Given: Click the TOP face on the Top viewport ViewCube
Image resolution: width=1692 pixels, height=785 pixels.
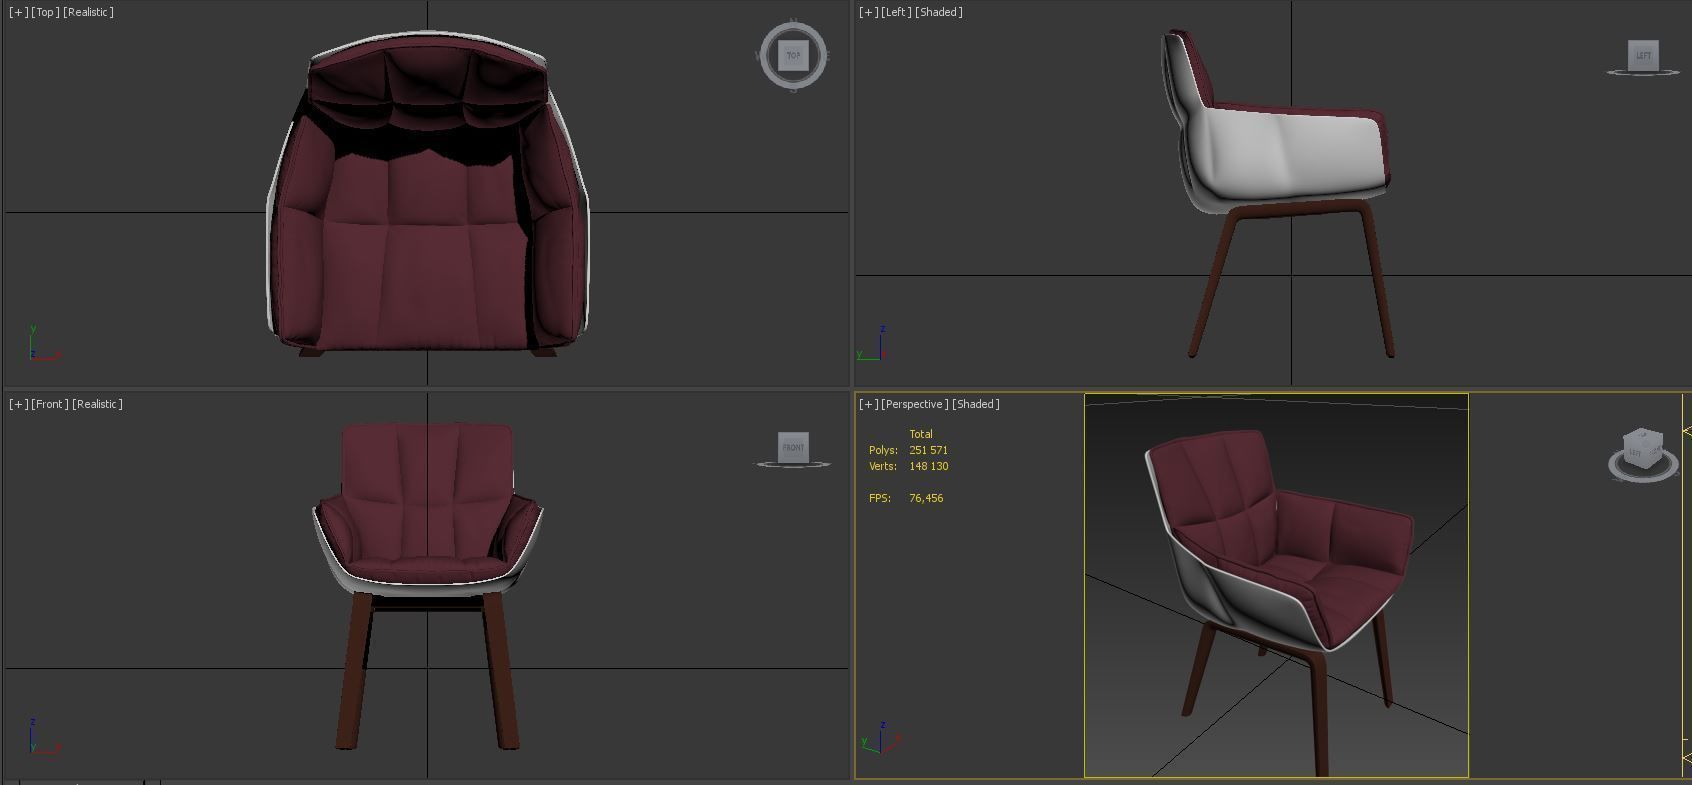Looking at the screenshot, I should (793, 55).
